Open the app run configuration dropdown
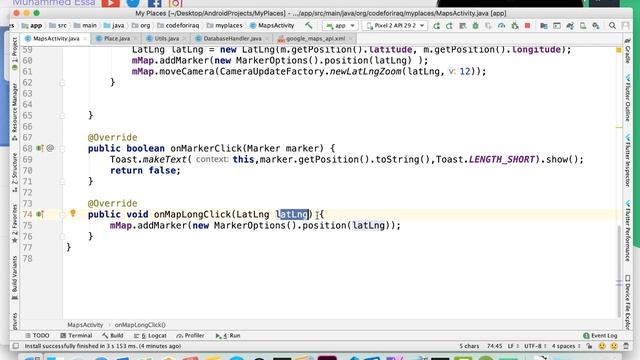Image resolution: width=640 pixels, height=360 pixels. pyautogui.click(x=340, y=26)
